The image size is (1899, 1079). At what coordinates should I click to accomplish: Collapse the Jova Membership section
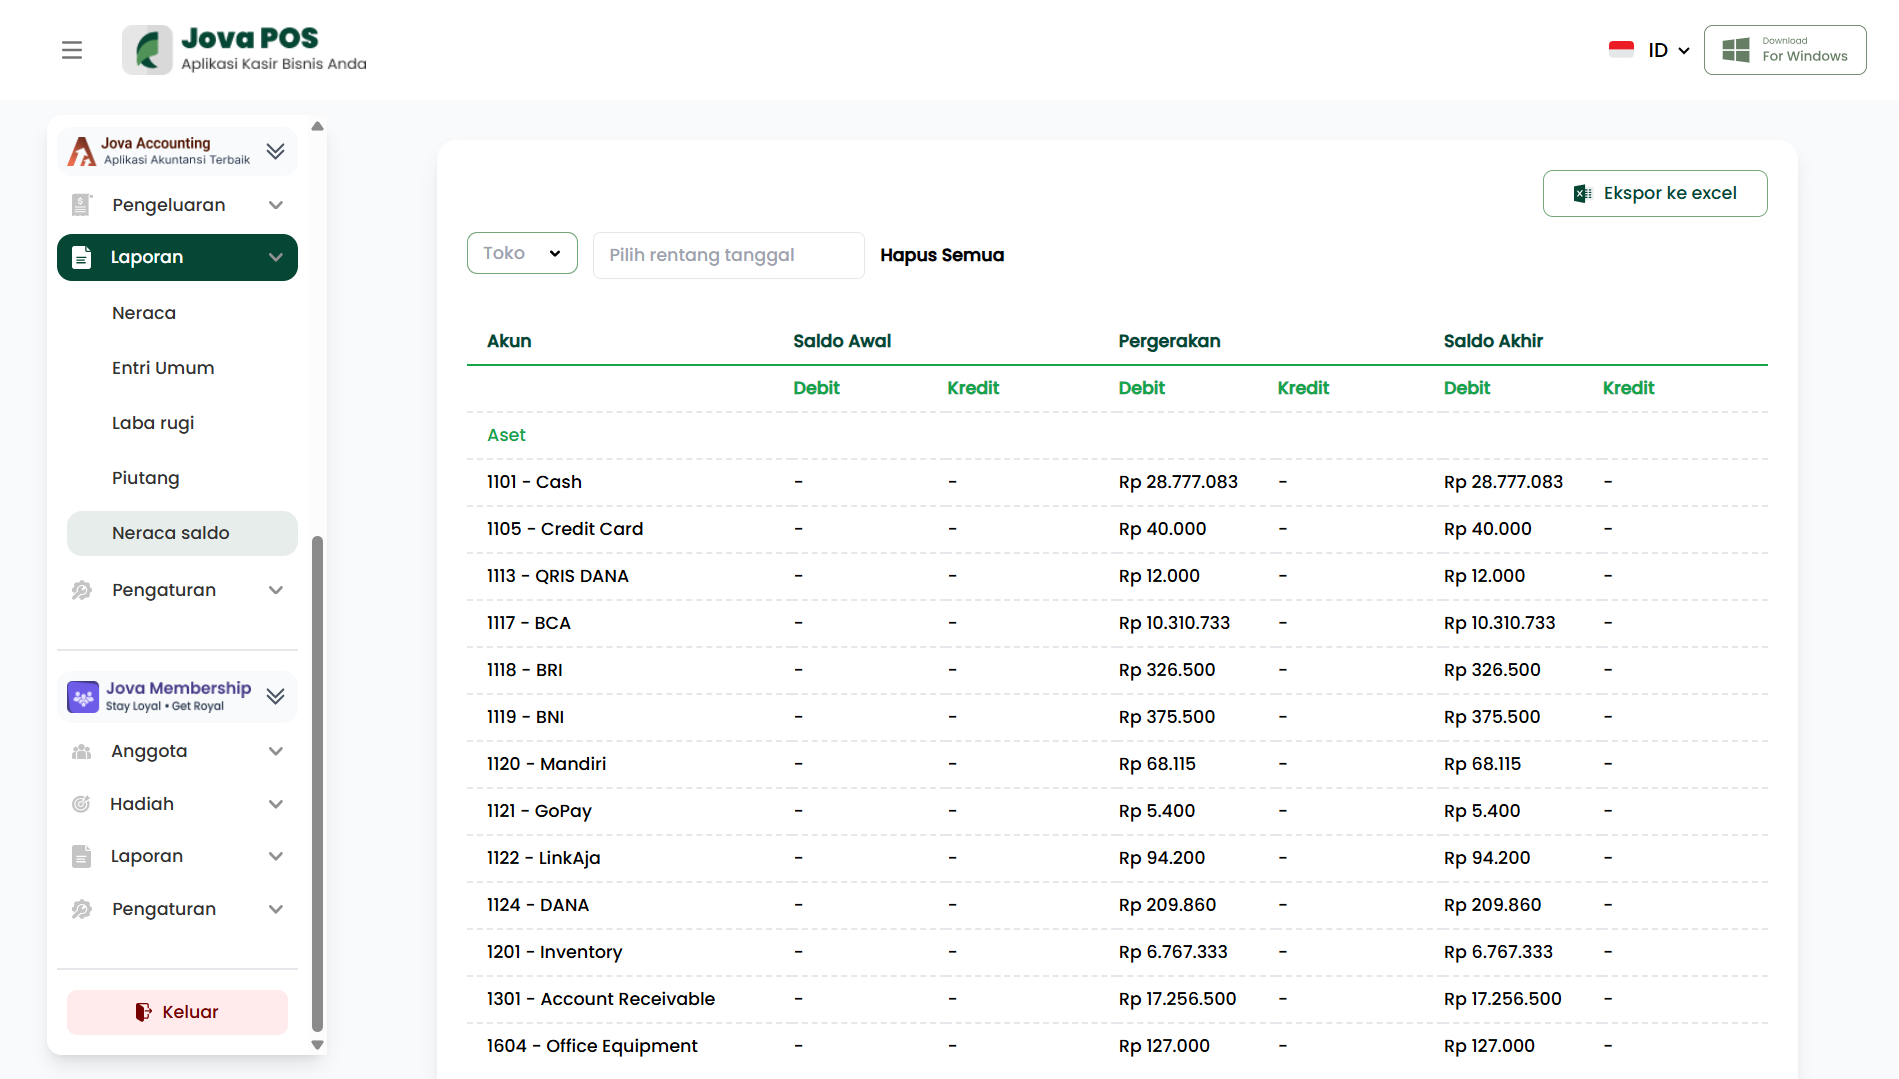(276, 696)
